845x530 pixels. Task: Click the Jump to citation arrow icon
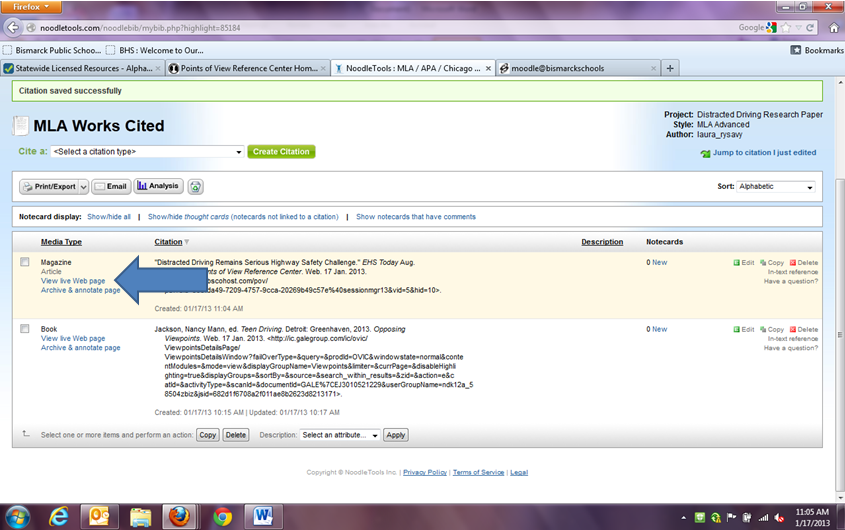coord(705,153)
